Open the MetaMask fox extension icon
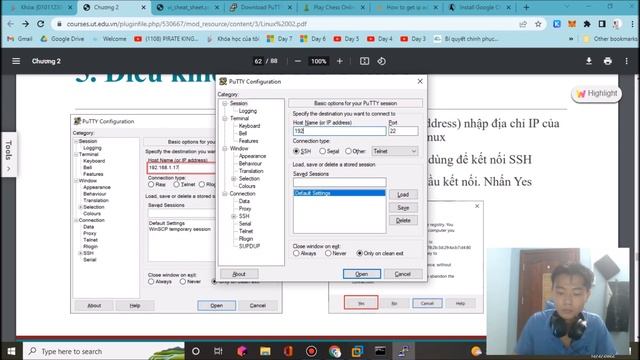The height and width of the screenshot is (360, 640). (572, 24)
